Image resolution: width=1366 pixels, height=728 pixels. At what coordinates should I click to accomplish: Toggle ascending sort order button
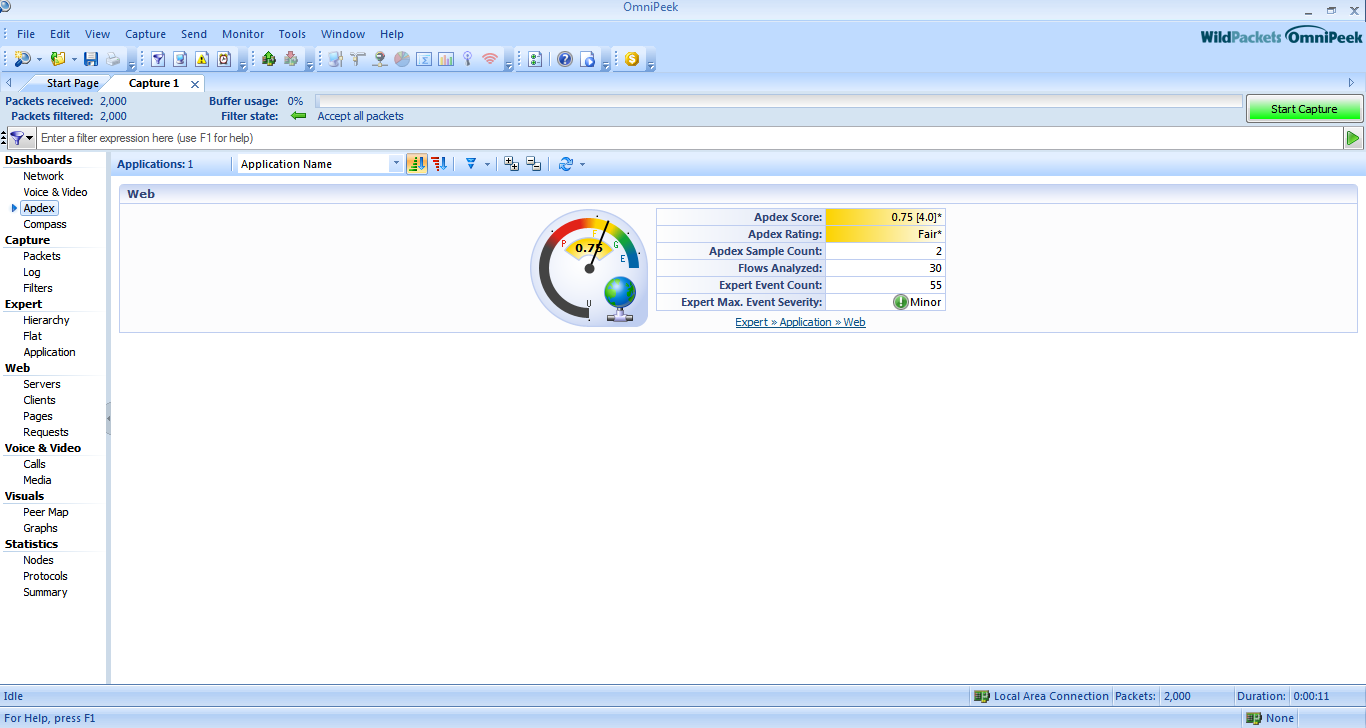[417, 164]
